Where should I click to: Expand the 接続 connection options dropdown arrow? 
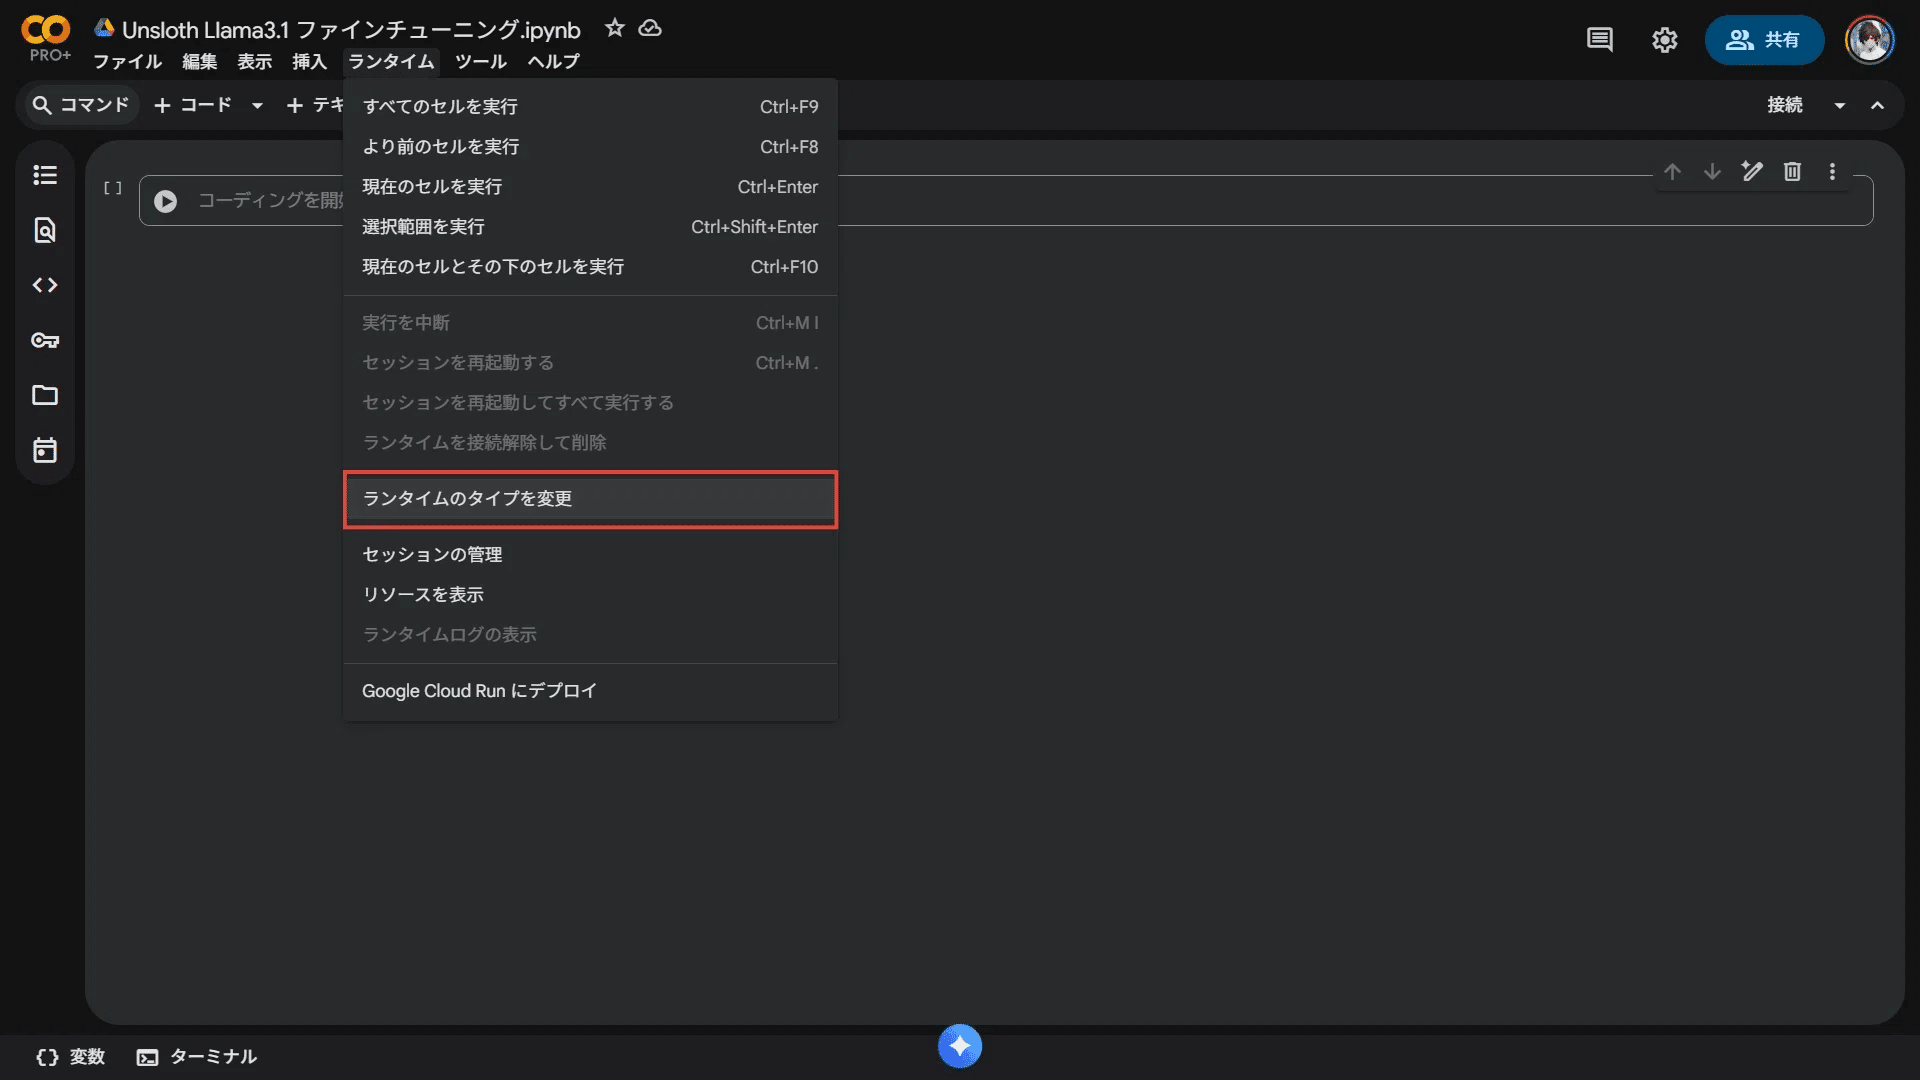[1839, 105]
